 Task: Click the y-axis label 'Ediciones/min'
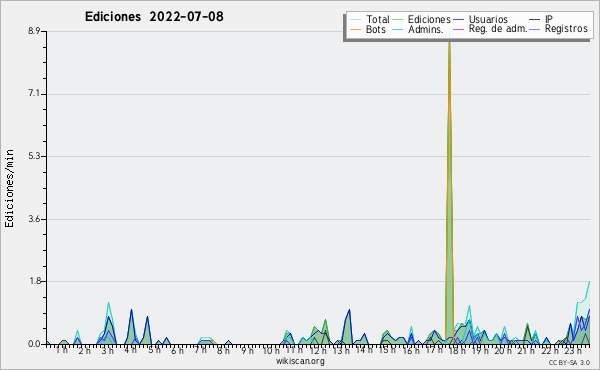tap(9, 188)
